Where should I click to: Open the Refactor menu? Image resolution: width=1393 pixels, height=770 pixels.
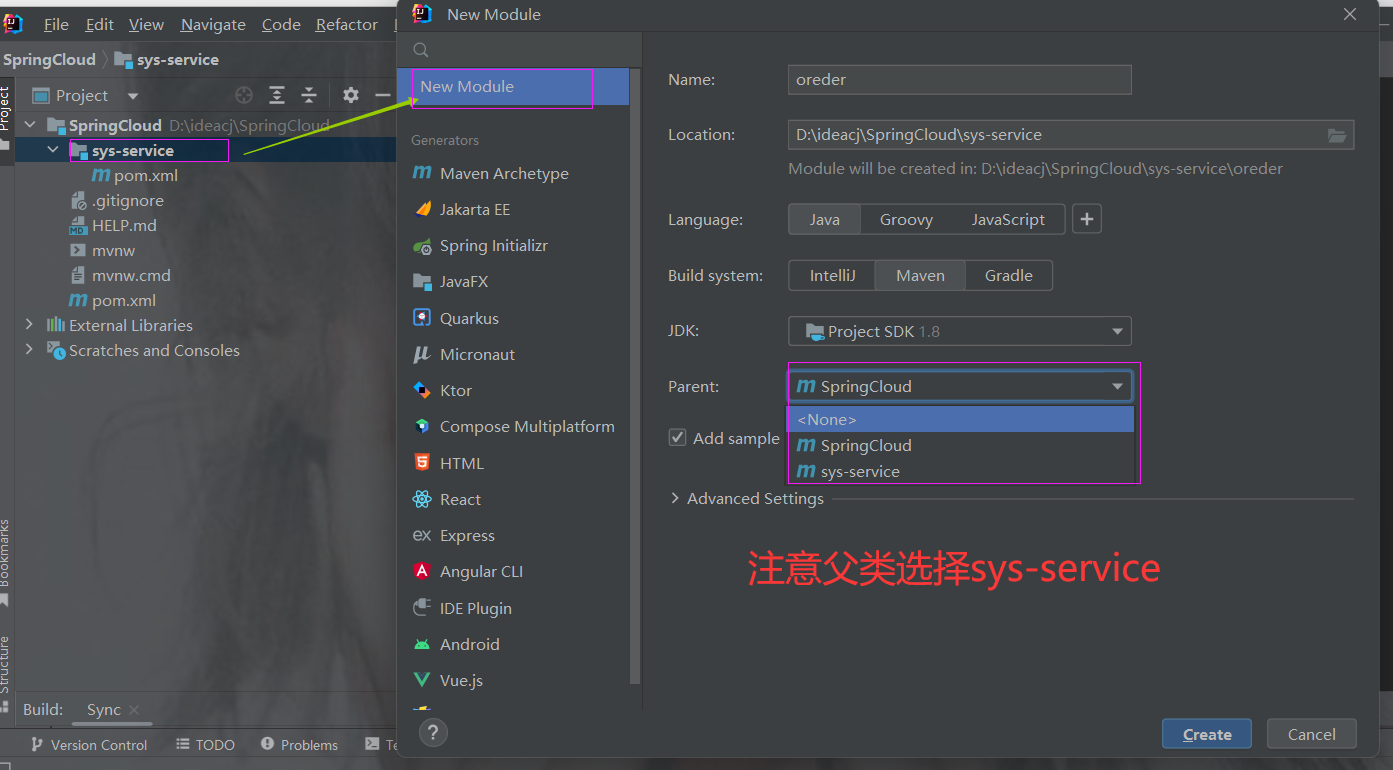click(346, 24)
